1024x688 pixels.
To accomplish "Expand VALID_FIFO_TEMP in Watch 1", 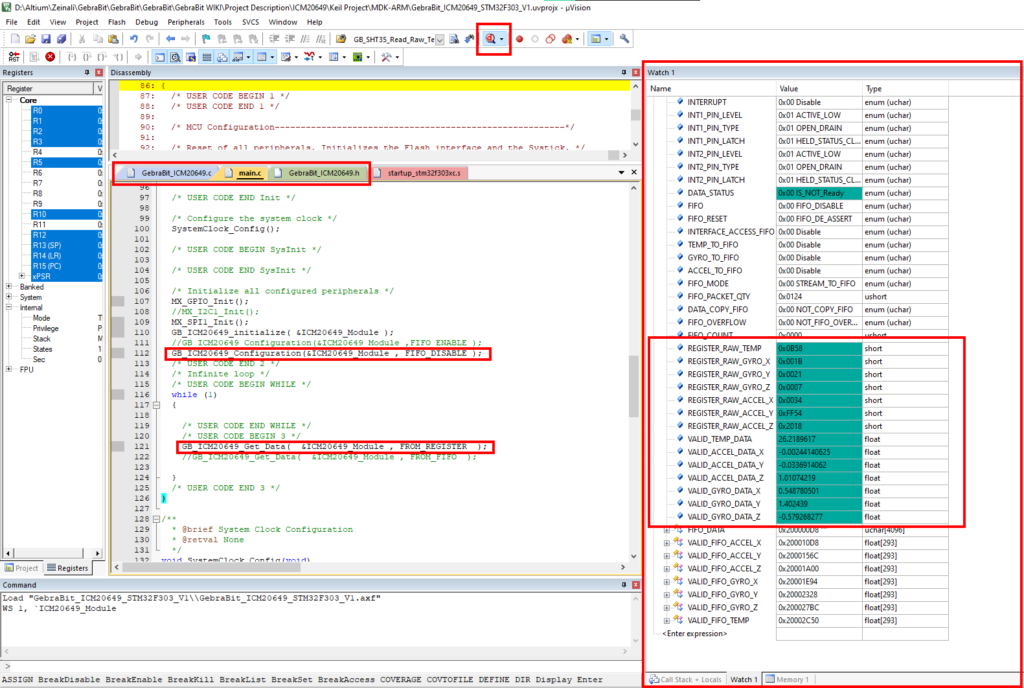I will (x=666, y=620).
